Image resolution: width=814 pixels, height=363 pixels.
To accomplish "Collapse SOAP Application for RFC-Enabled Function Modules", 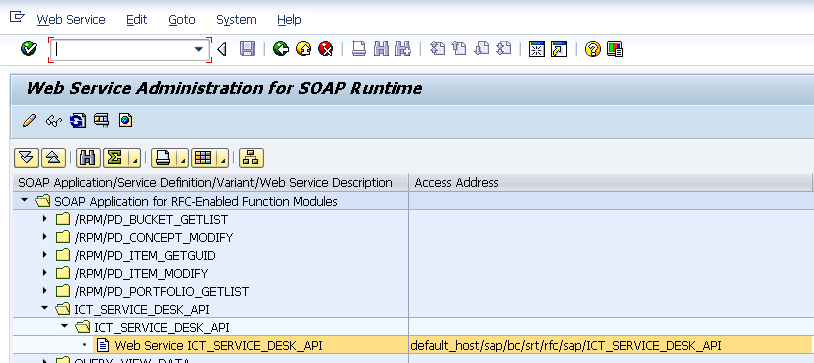I will pos(24,200).
